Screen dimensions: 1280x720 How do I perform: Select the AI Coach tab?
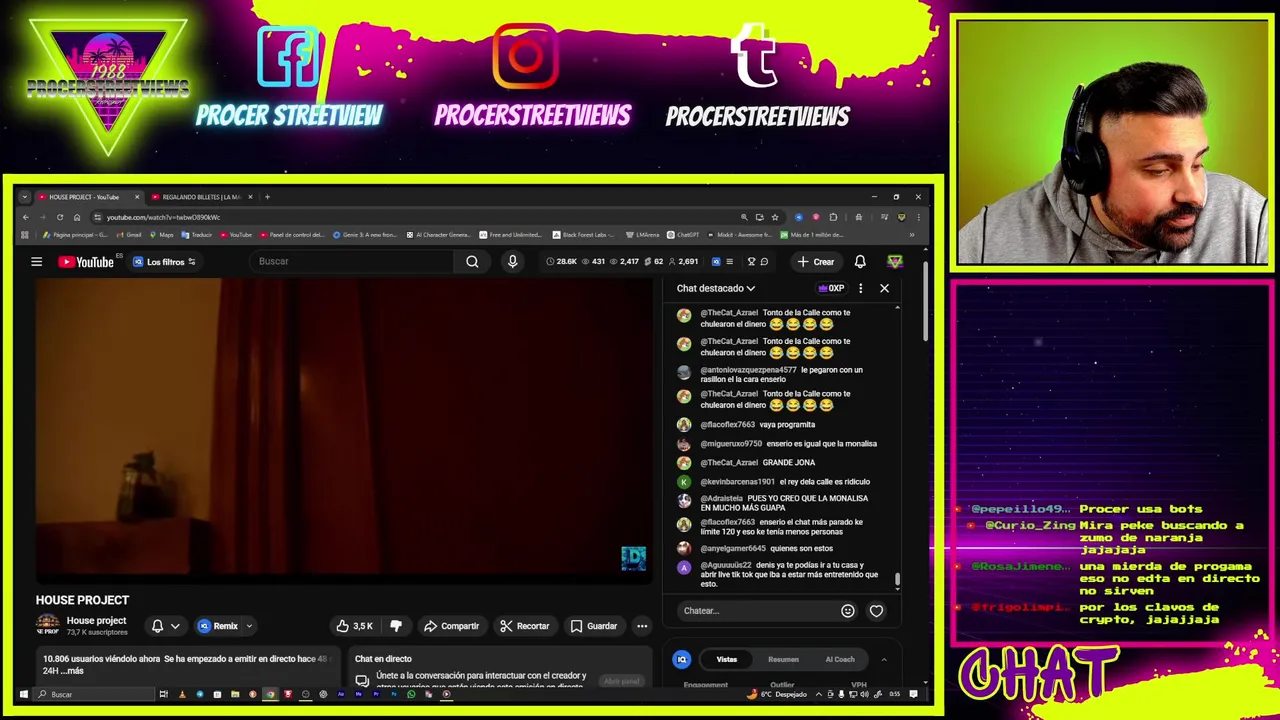click(840, 660)
